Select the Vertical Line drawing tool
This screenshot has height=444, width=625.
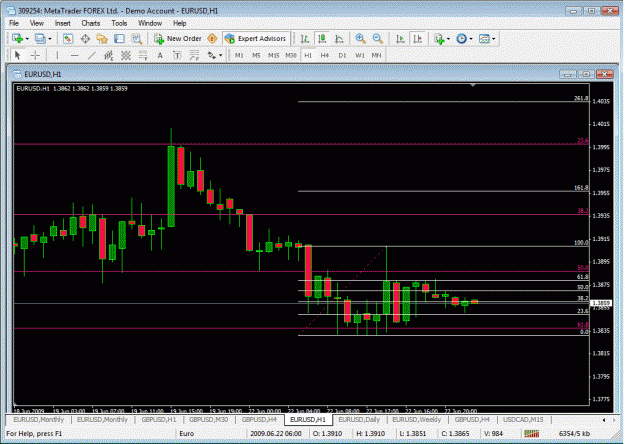(x=57, y=55)
